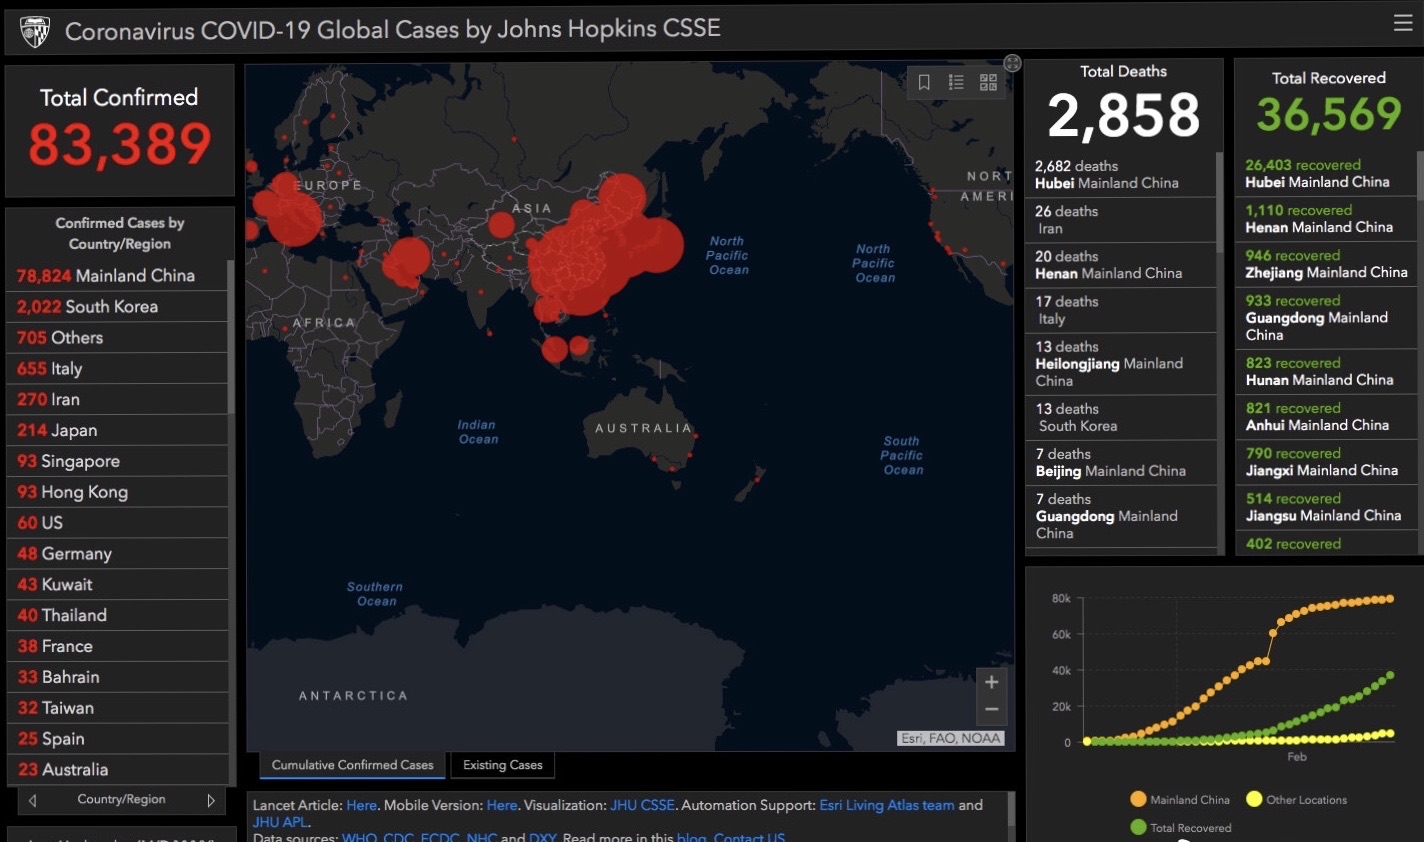The image size is (1424, 842).
Task: Click '946 recovered Zhejiang' row
Action: (1327, 264)
